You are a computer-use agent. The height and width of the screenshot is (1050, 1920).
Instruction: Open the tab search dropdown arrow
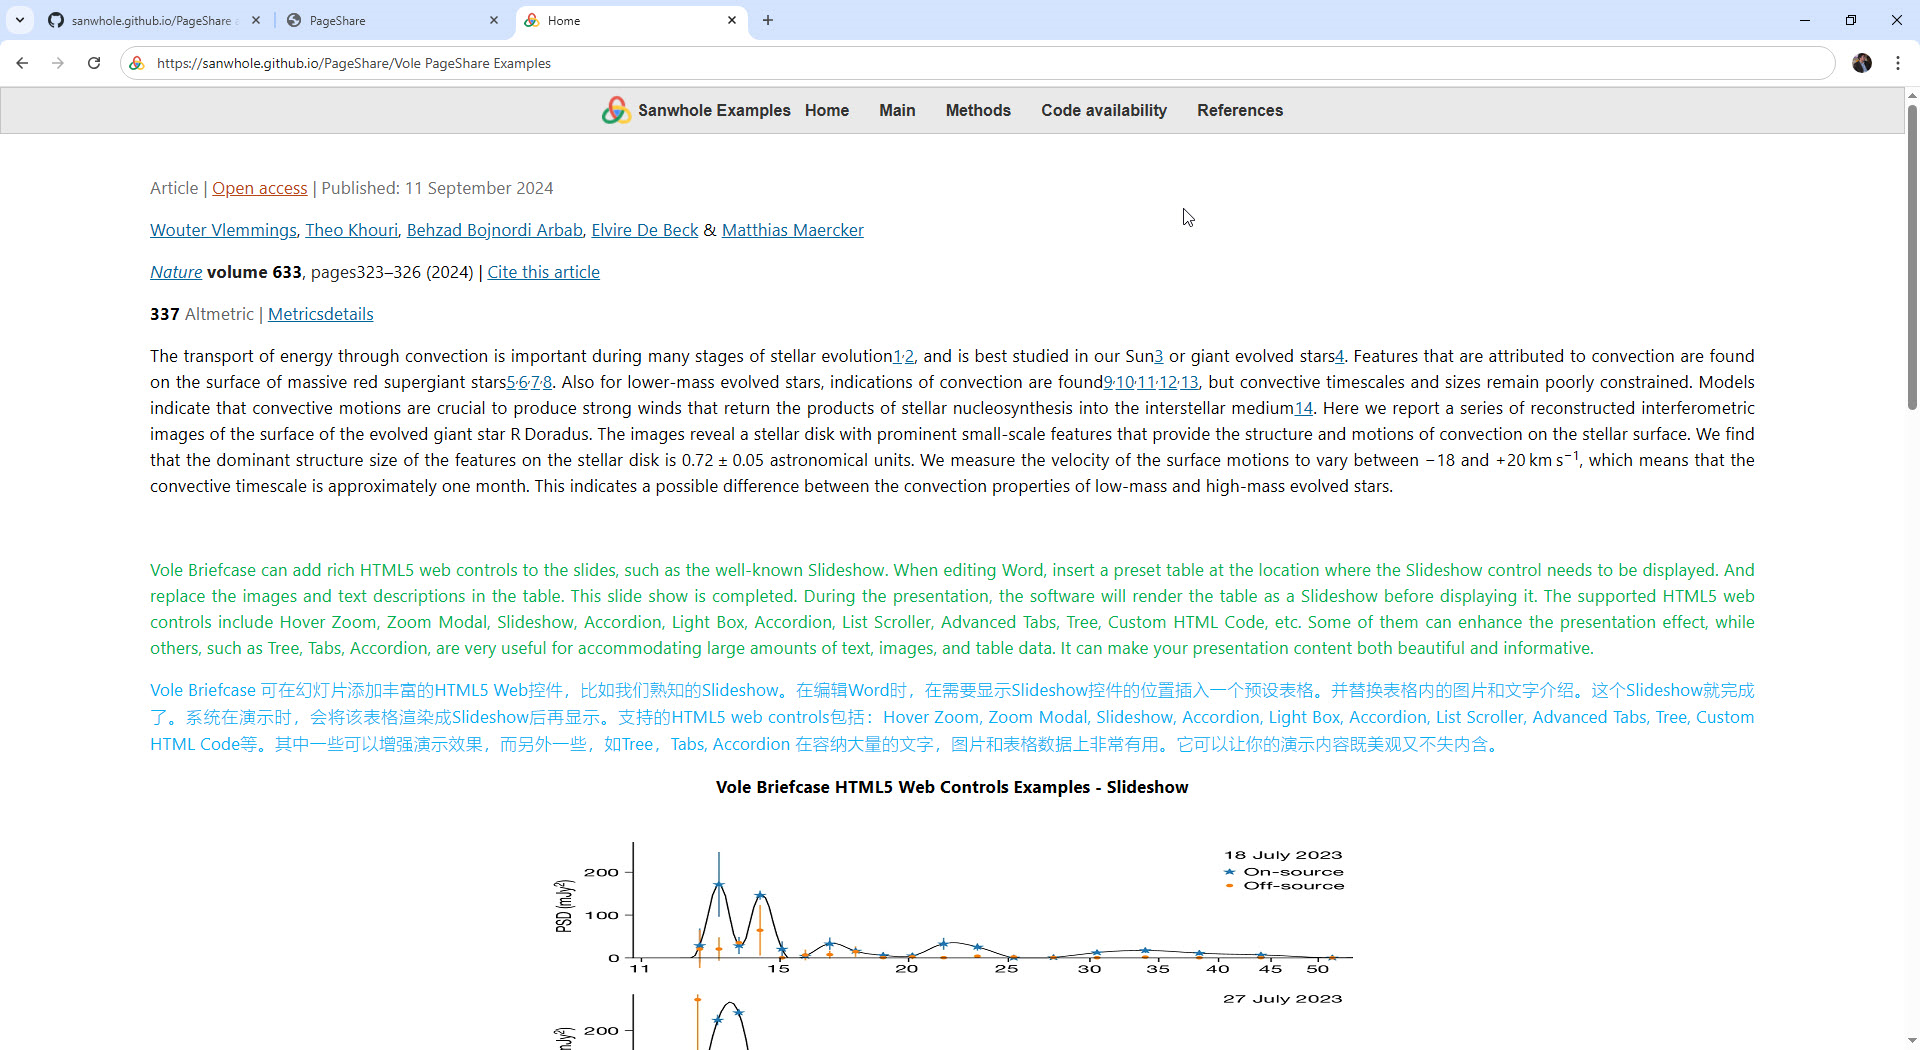click(20, 20)
